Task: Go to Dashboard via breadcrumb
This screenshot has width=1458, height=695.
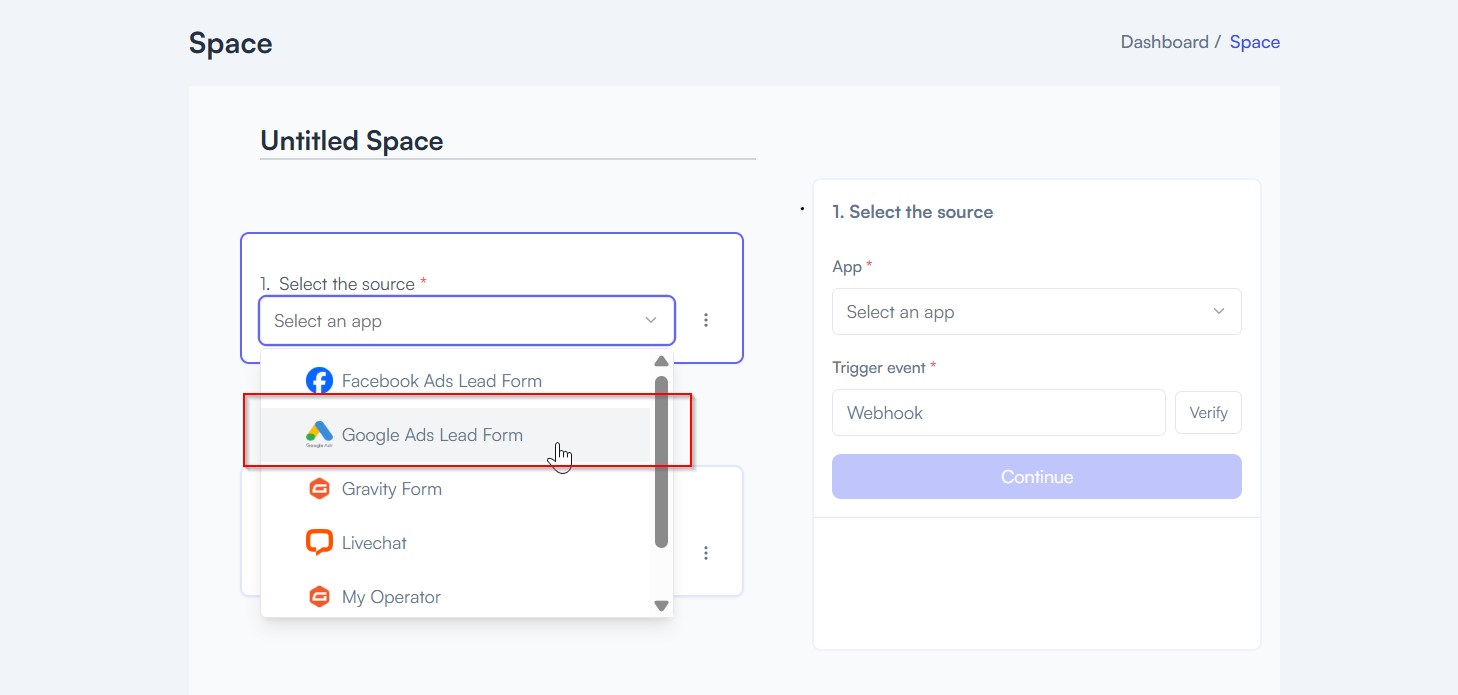Action: pyautogui.click(x=1165, y=42)
